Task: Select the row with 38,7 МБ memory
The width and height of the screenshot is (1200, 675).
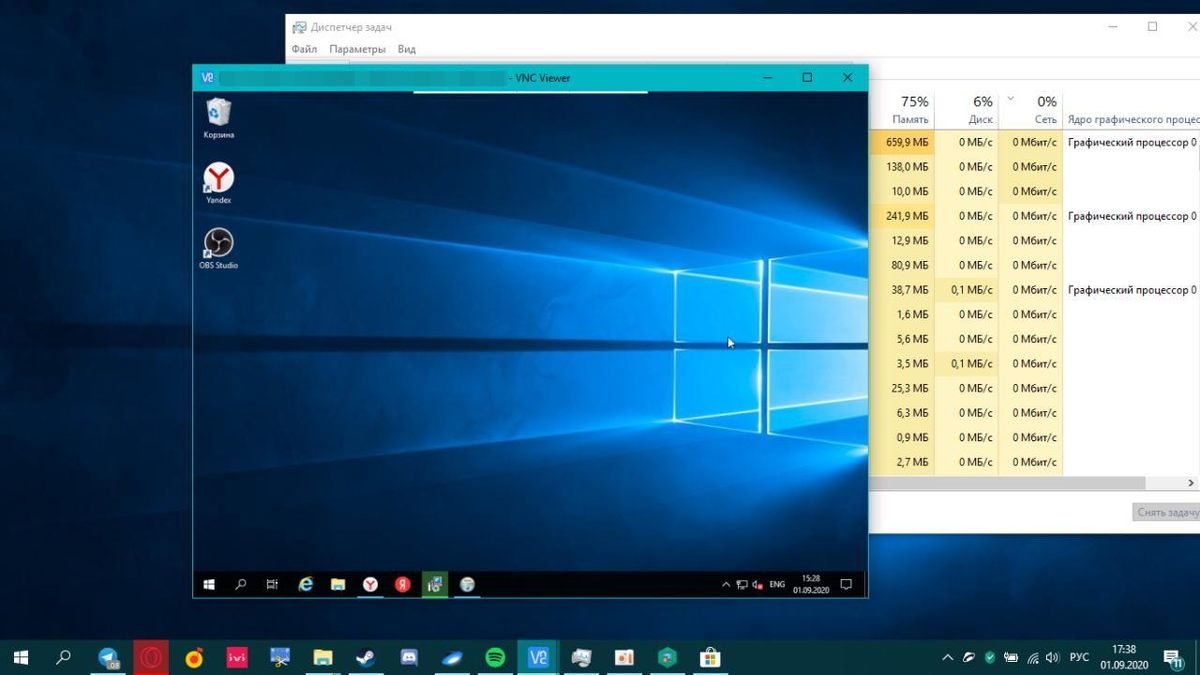Action: click(1034, 290)
